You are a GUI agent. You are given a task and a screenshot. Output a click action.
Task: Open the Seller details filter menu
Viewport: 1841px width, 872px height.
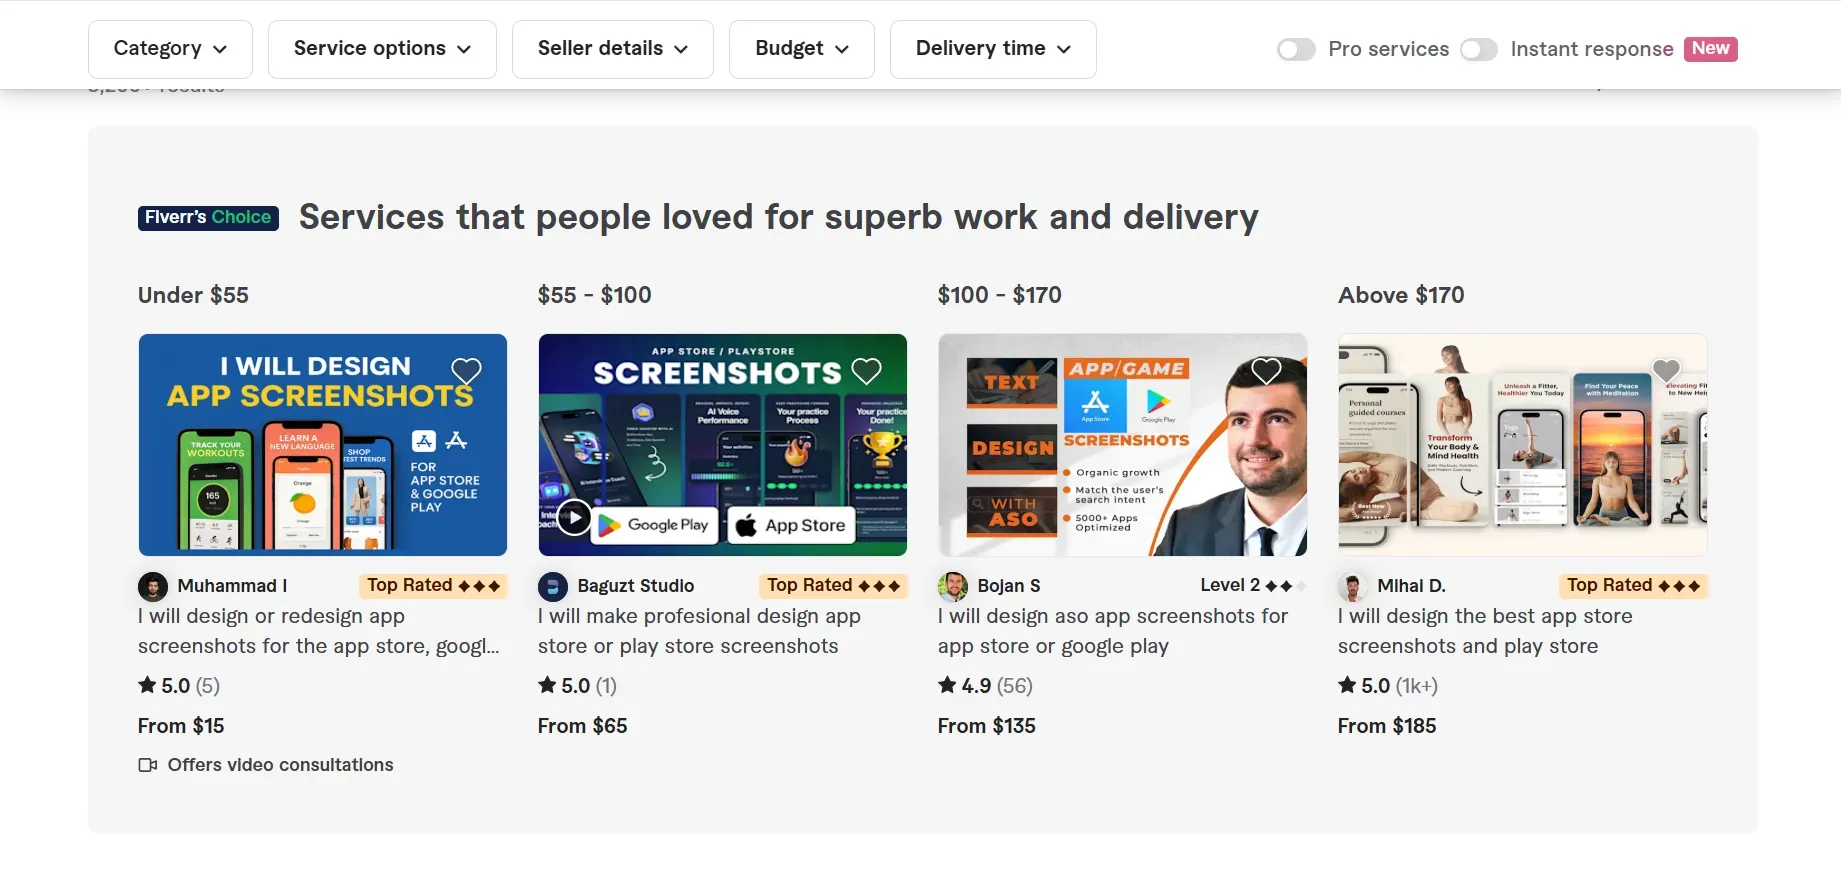click(611, 48)
